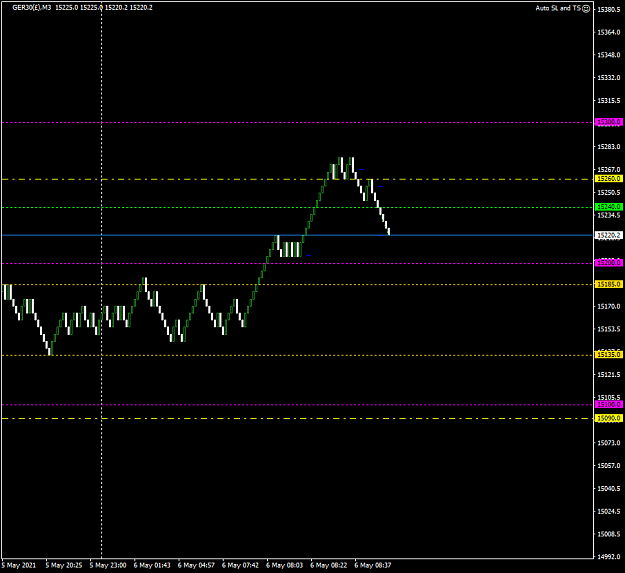Select the green 15240.0 price label
This screenshot has height=573, width=625.
pyautogui.click(x=608, y=207)
